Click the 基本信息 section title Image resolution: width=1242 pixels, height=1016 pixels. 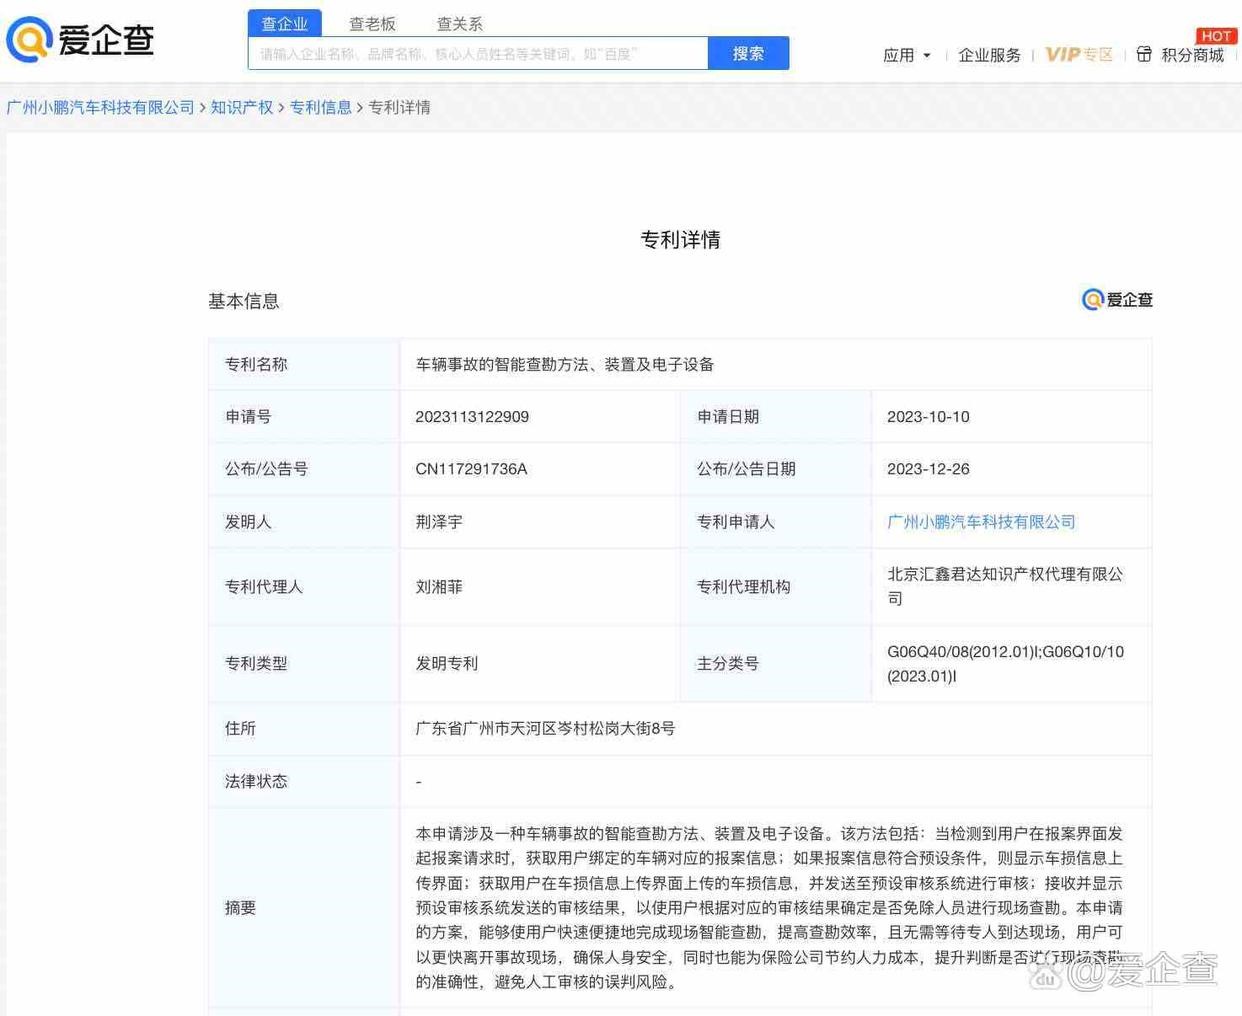[x=243, y=301]
